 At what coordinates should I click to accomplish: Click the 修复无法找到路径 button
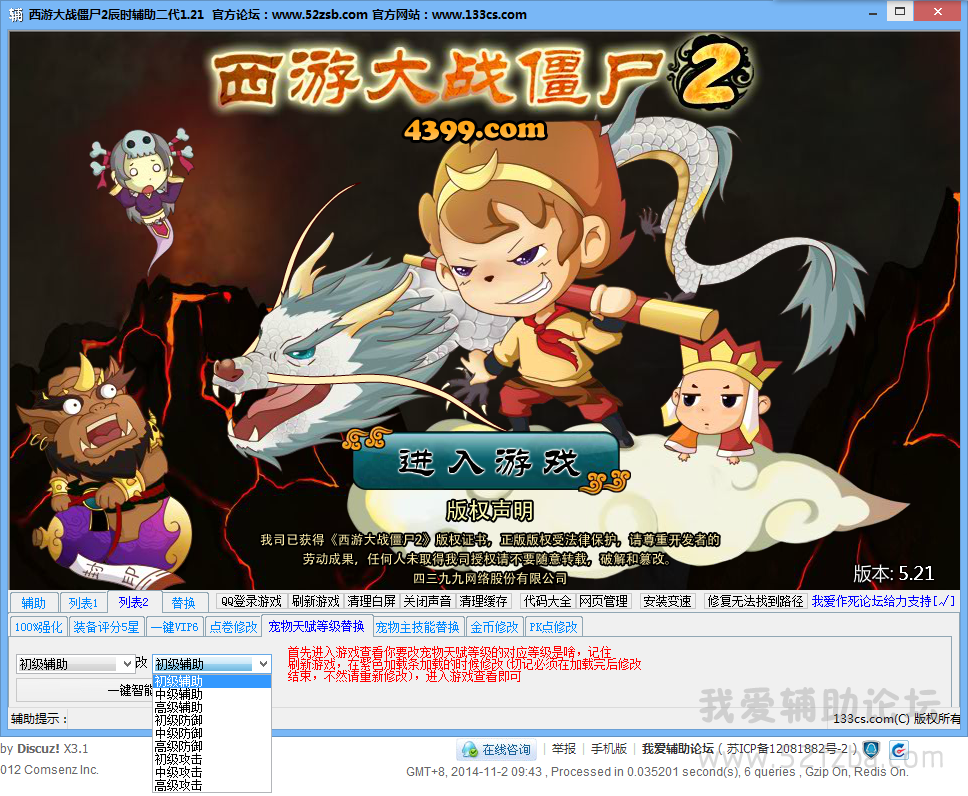pos(755,601)
